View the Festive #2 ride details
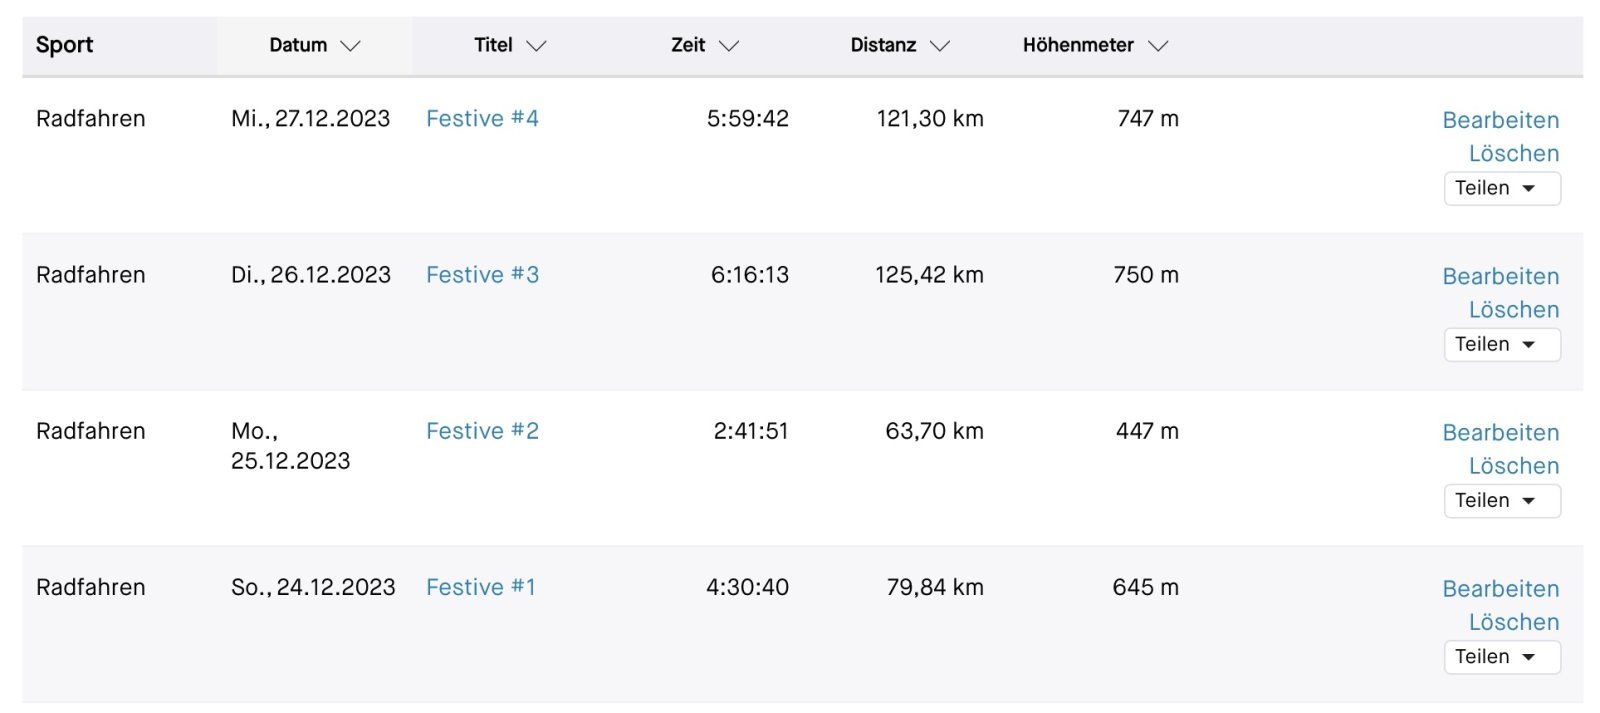 point(482,431)
